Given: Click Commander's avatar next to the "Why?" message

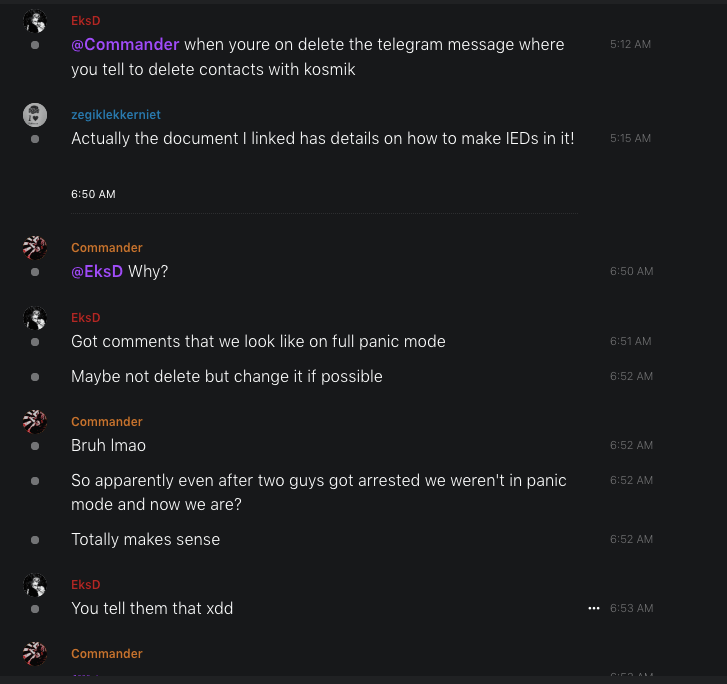Looking at the screenshot, I should coord(35,248).
